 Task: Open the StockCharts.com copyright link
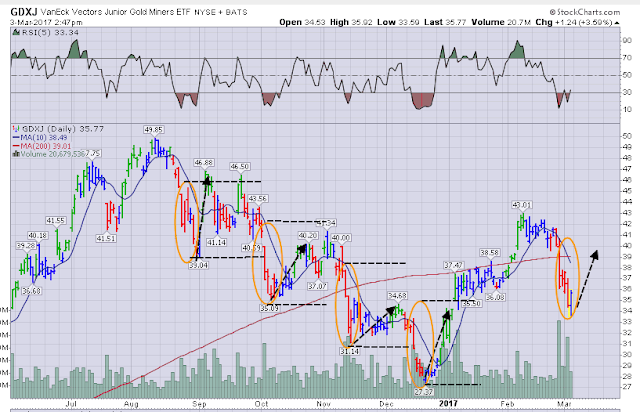(x=585, y=12)
